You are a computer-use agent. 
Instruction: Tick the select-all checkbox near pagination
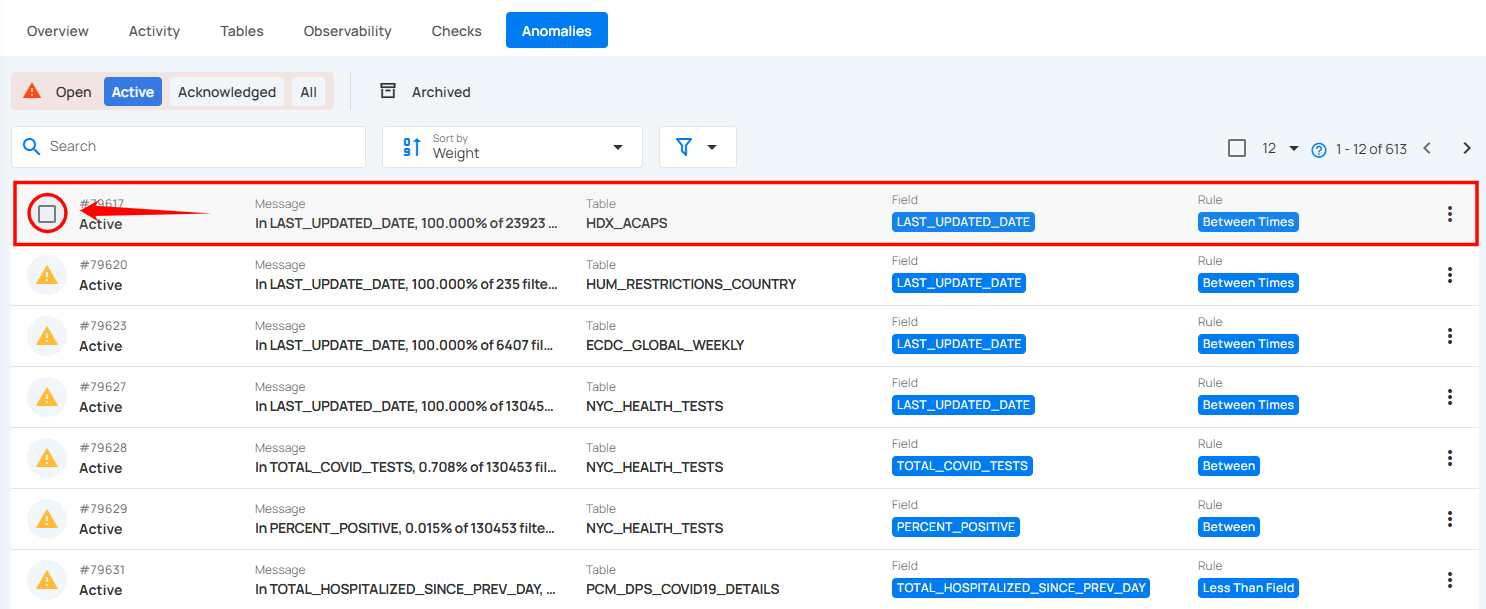coord(1237,148)
